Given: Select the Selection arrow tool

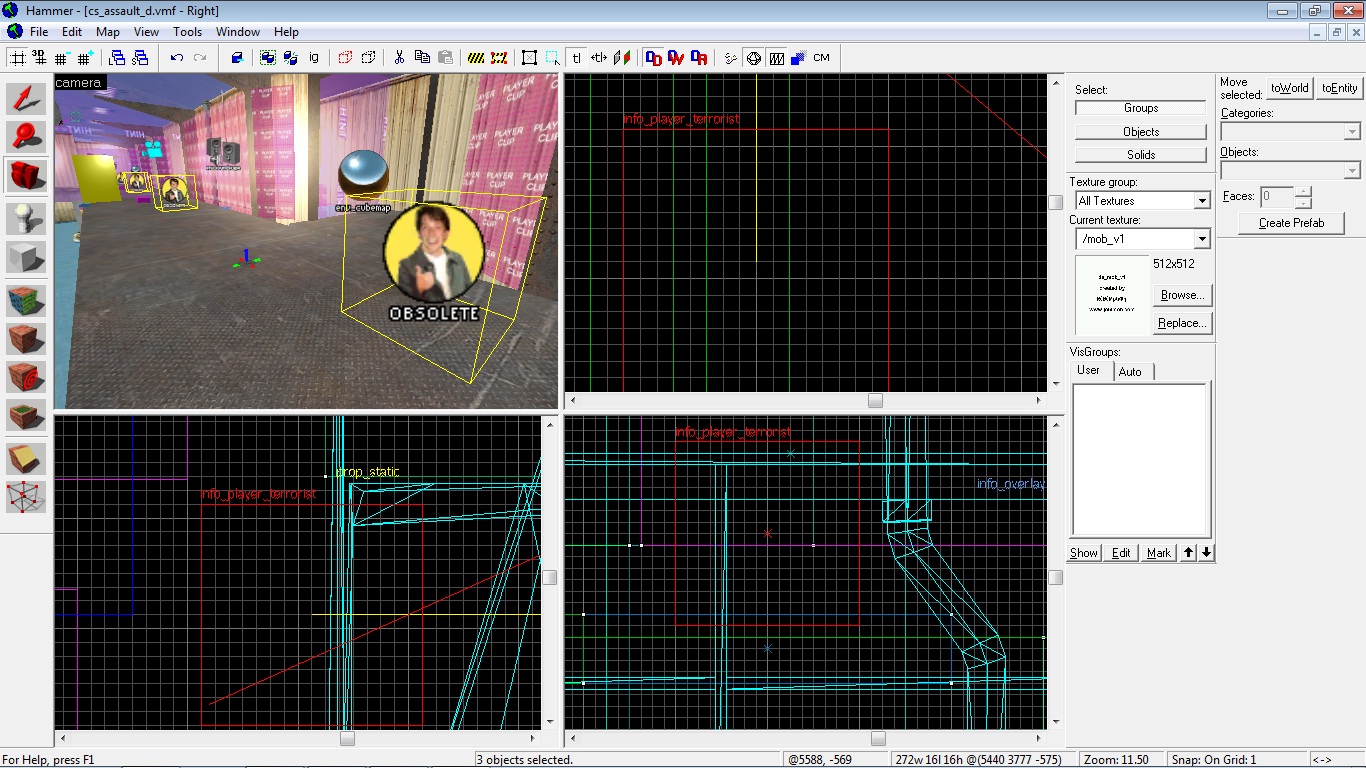Looking at the screenshot, I should coord(27,99).
